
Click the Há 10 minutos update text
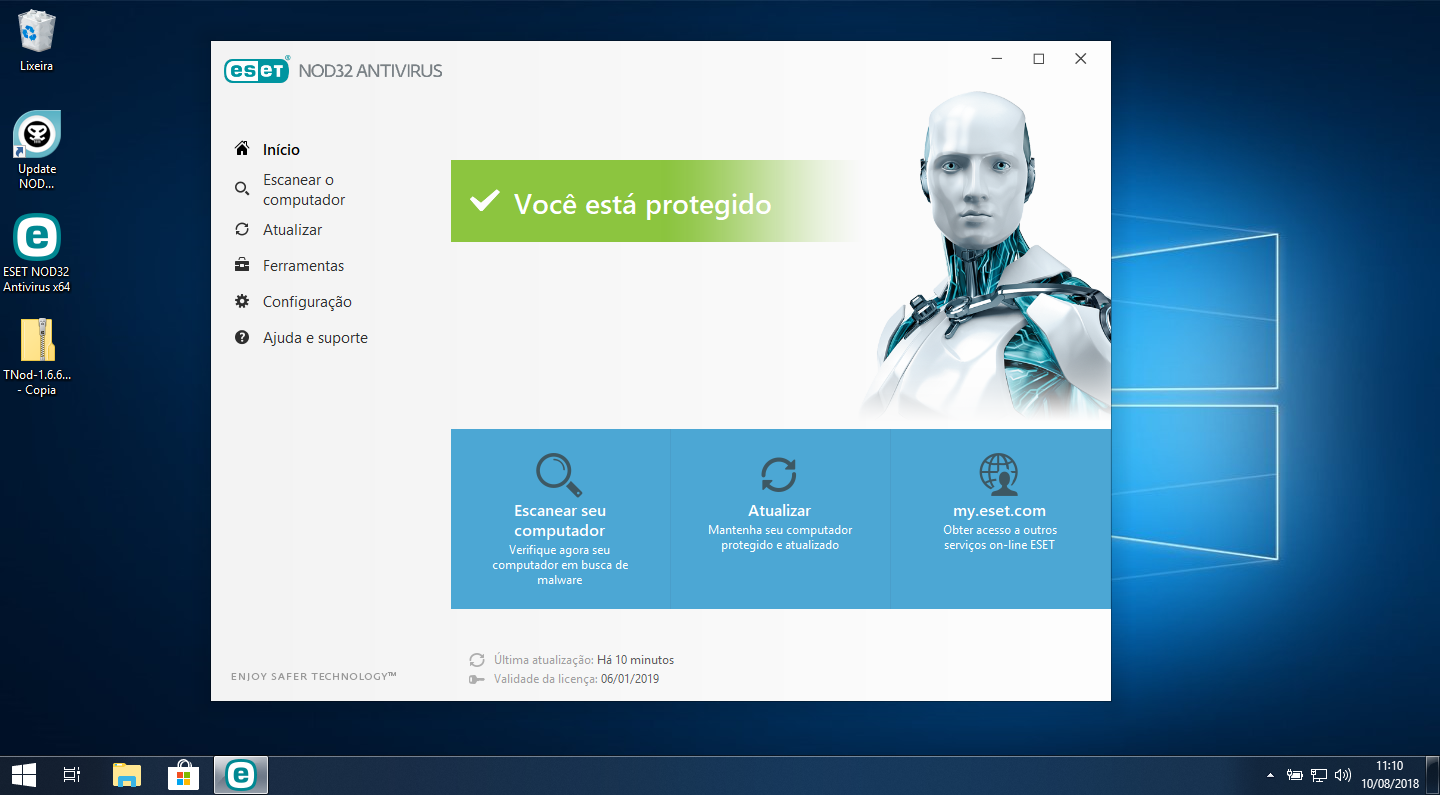coord(635,660)
